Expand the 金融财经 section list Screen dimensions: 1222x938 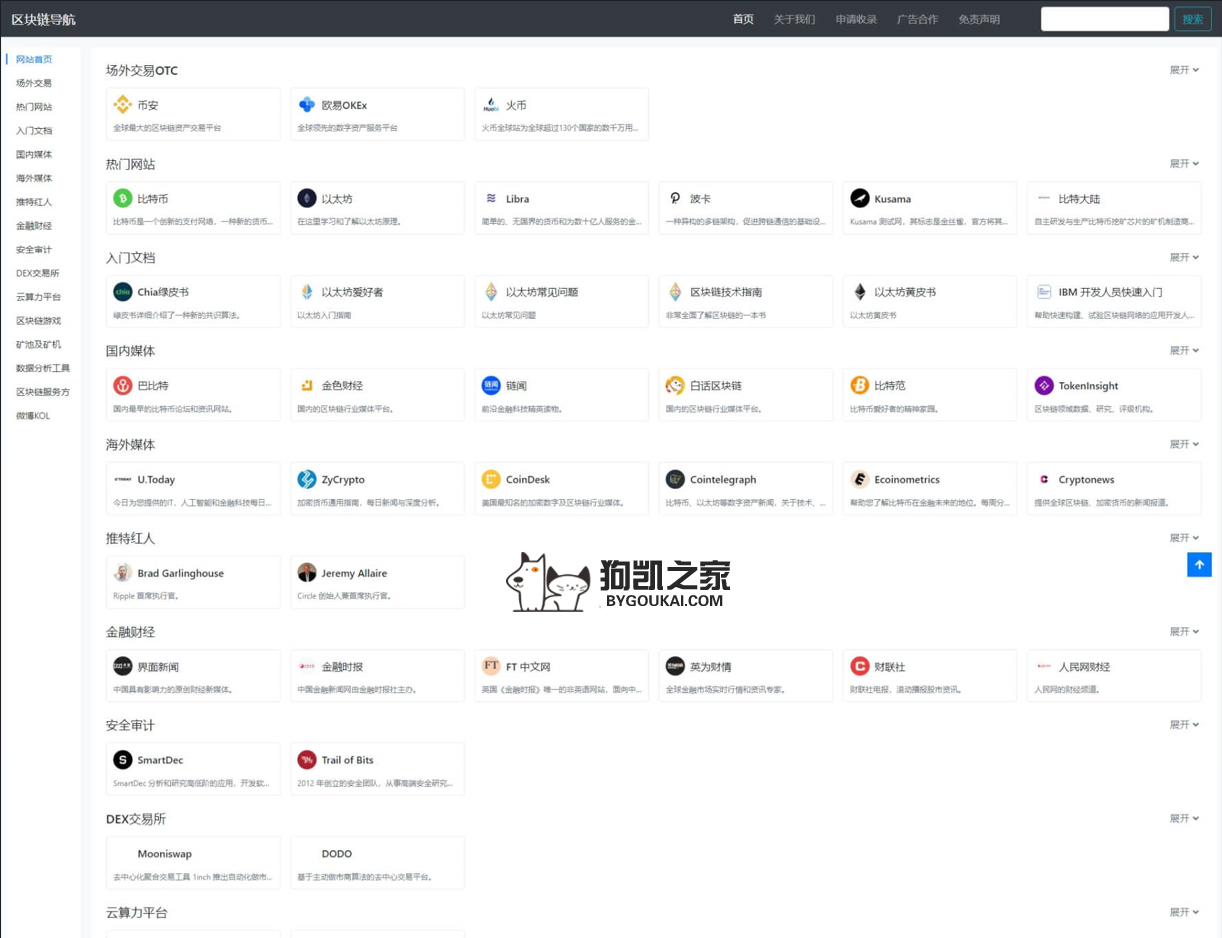(x=1184, y=632)
